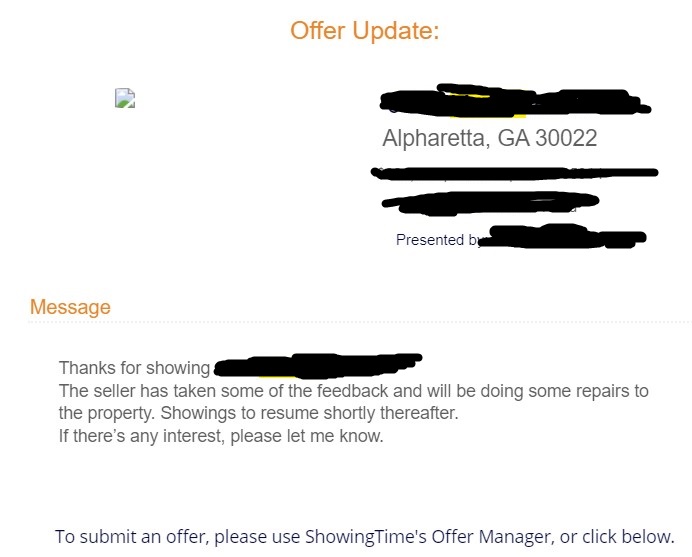The width and height of the screenshot is (692, 557).
Task: Click the shorter redacted line above Presented by
Action: pos(490,202)
